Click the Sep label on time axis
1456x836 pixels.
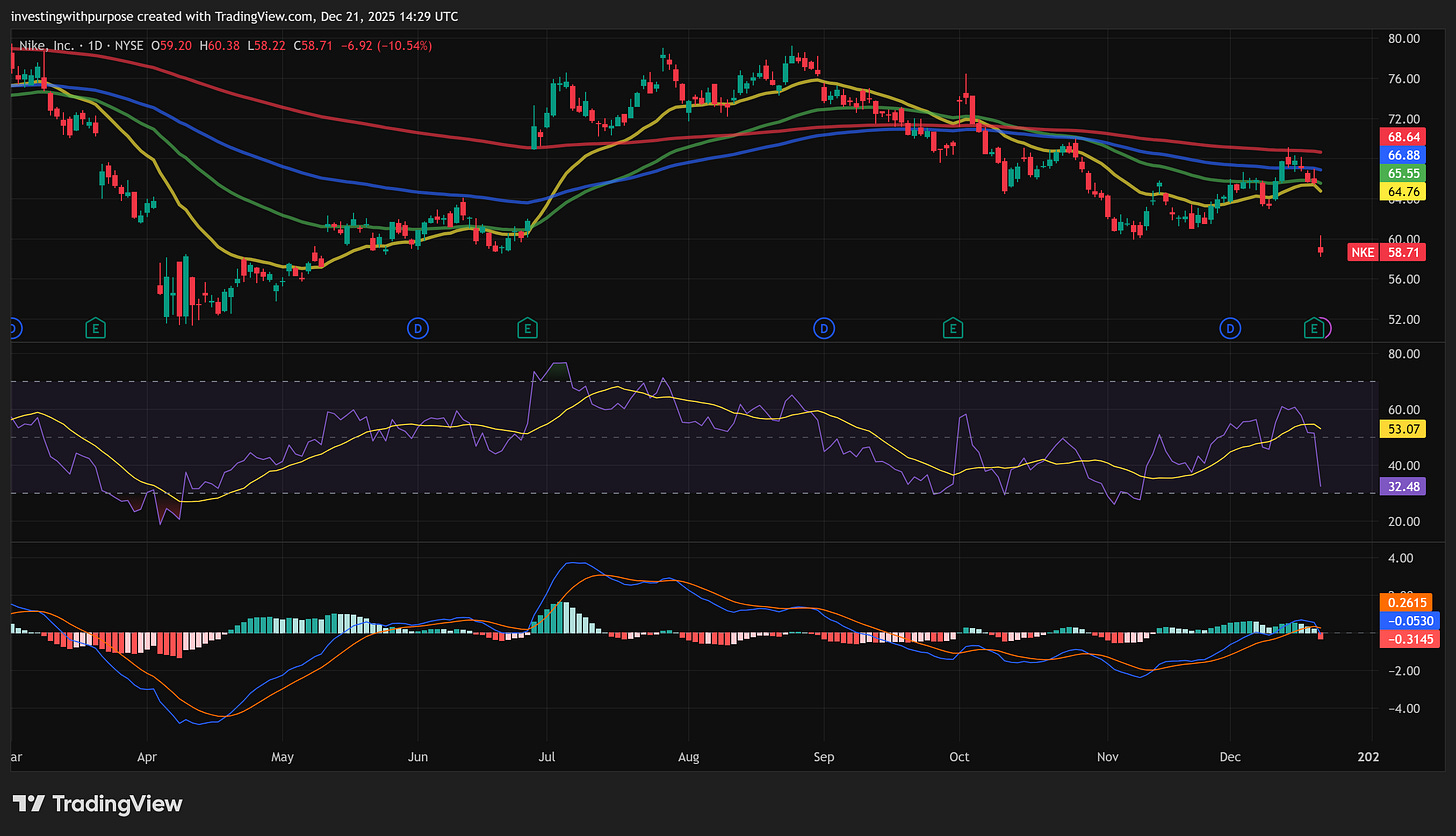824,757
